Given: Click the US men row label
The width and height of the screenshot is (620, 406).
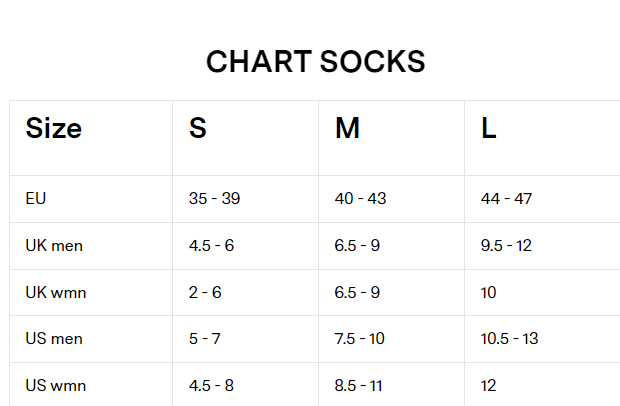Looking at the screenshot, I should 54,338.
